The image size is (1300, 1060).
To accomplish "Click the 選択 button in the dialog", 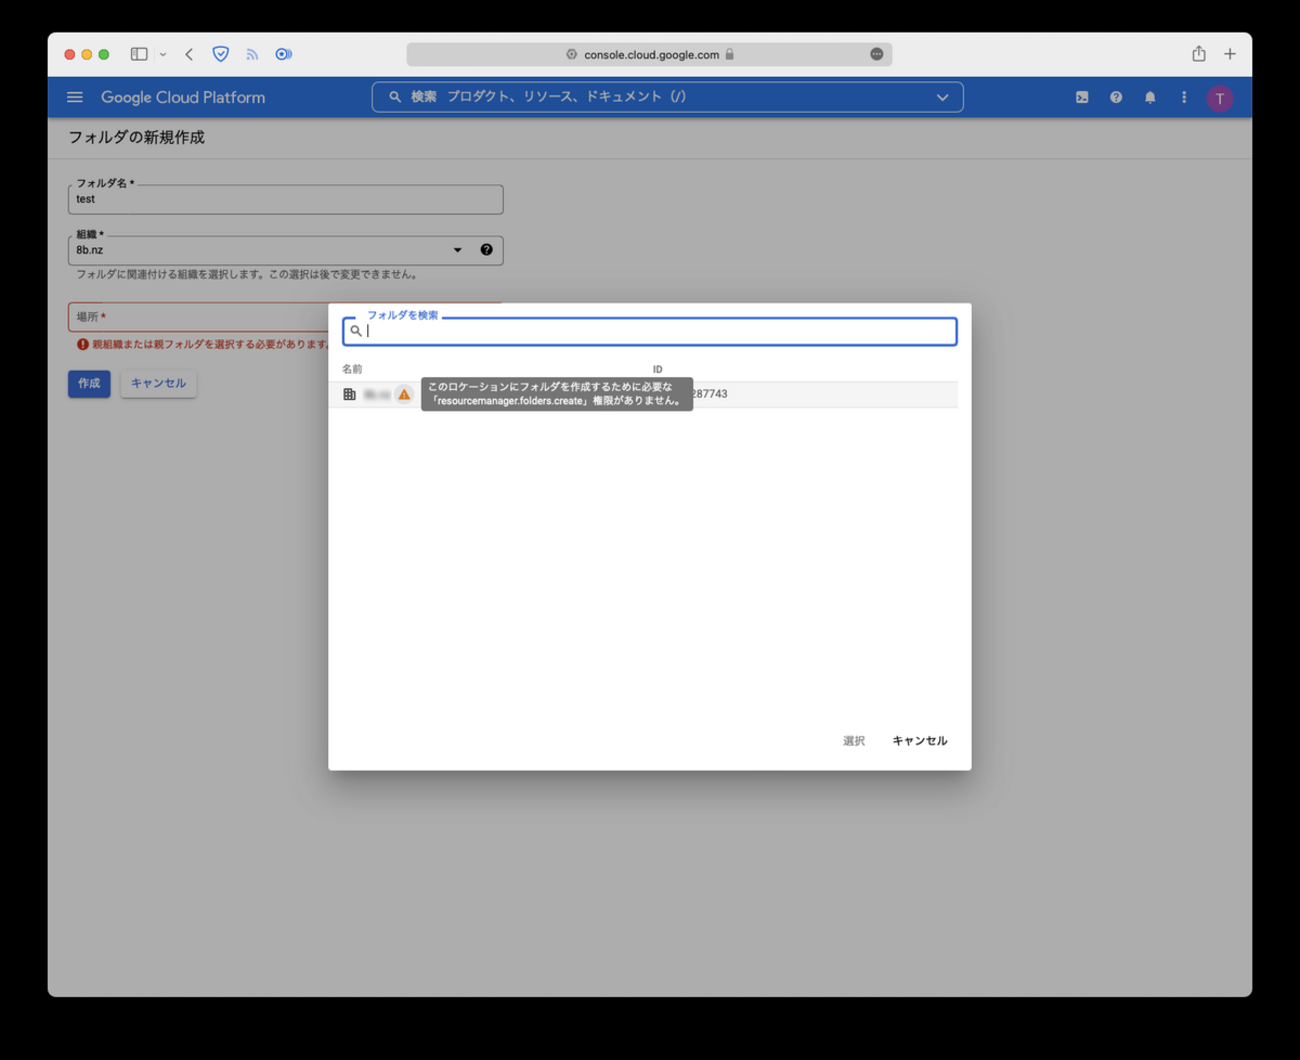I will pos(853,741).
